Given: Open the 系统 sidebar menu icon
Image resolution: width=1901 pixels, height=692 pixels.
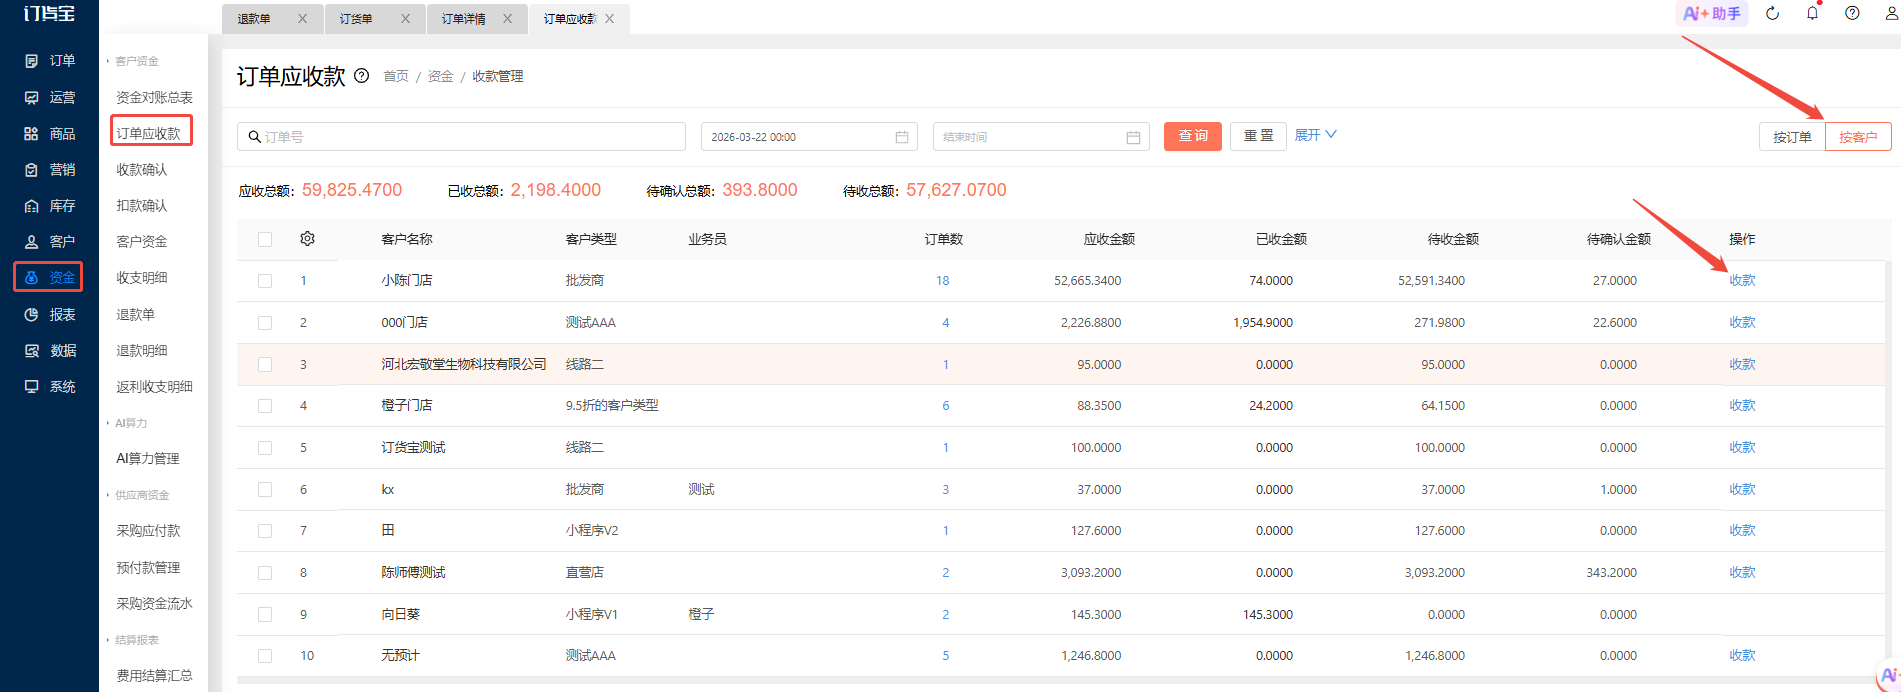Looking at the screenshot, I should [31, 387].
